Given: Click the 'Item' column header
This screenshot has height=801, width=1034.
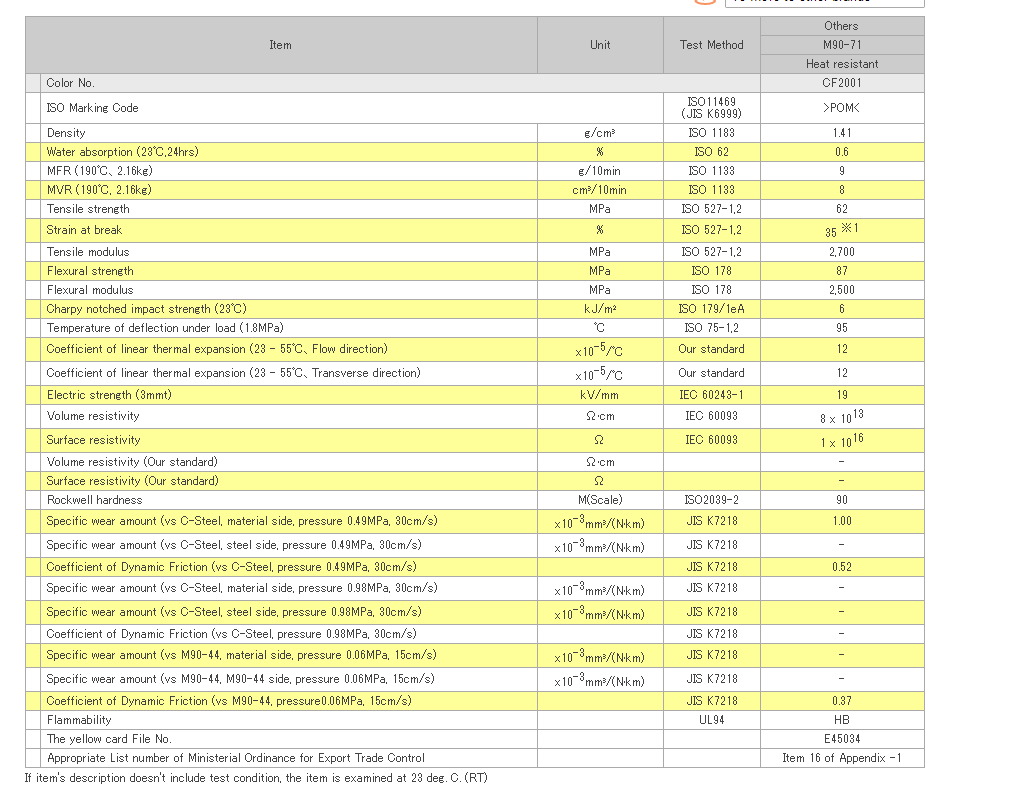Looking at the screenshot, I should tap(280, 45).
